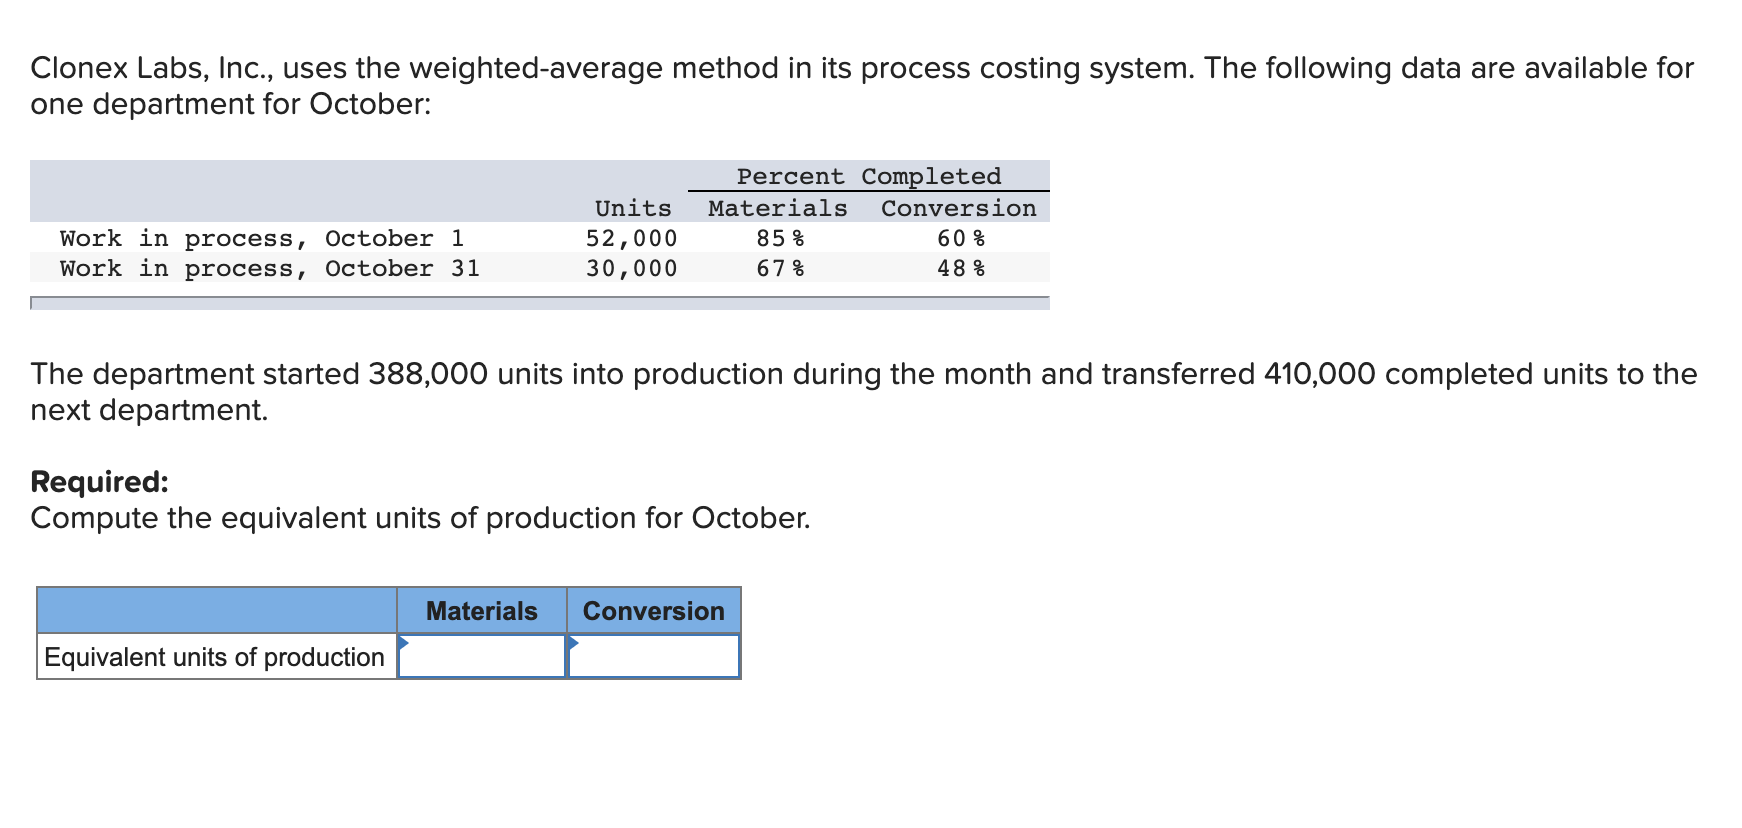1742x828 pixels.
Task: Select the Conversion column header cell
Action: pos(653,611)
